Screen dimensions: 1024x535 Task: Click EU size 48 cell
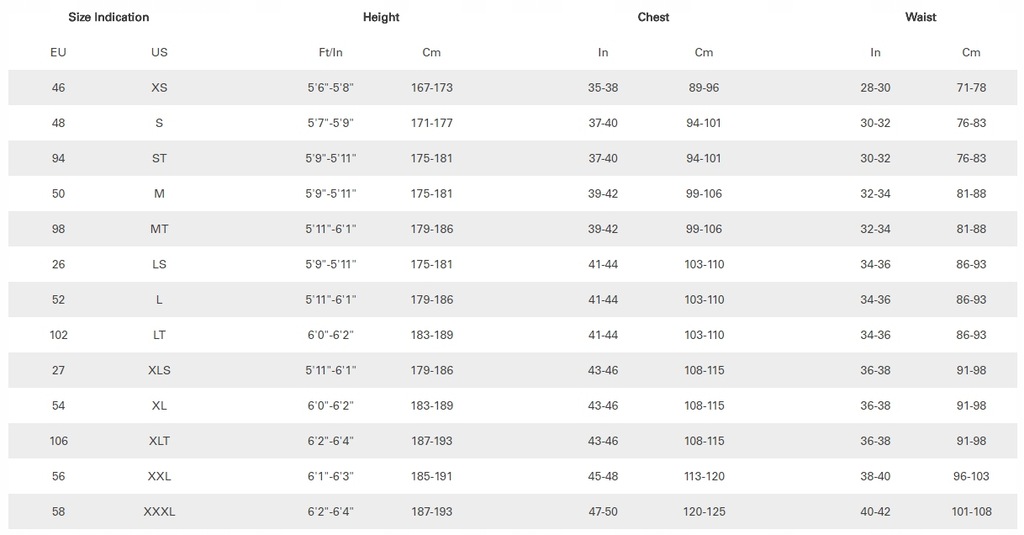(58, 123)
